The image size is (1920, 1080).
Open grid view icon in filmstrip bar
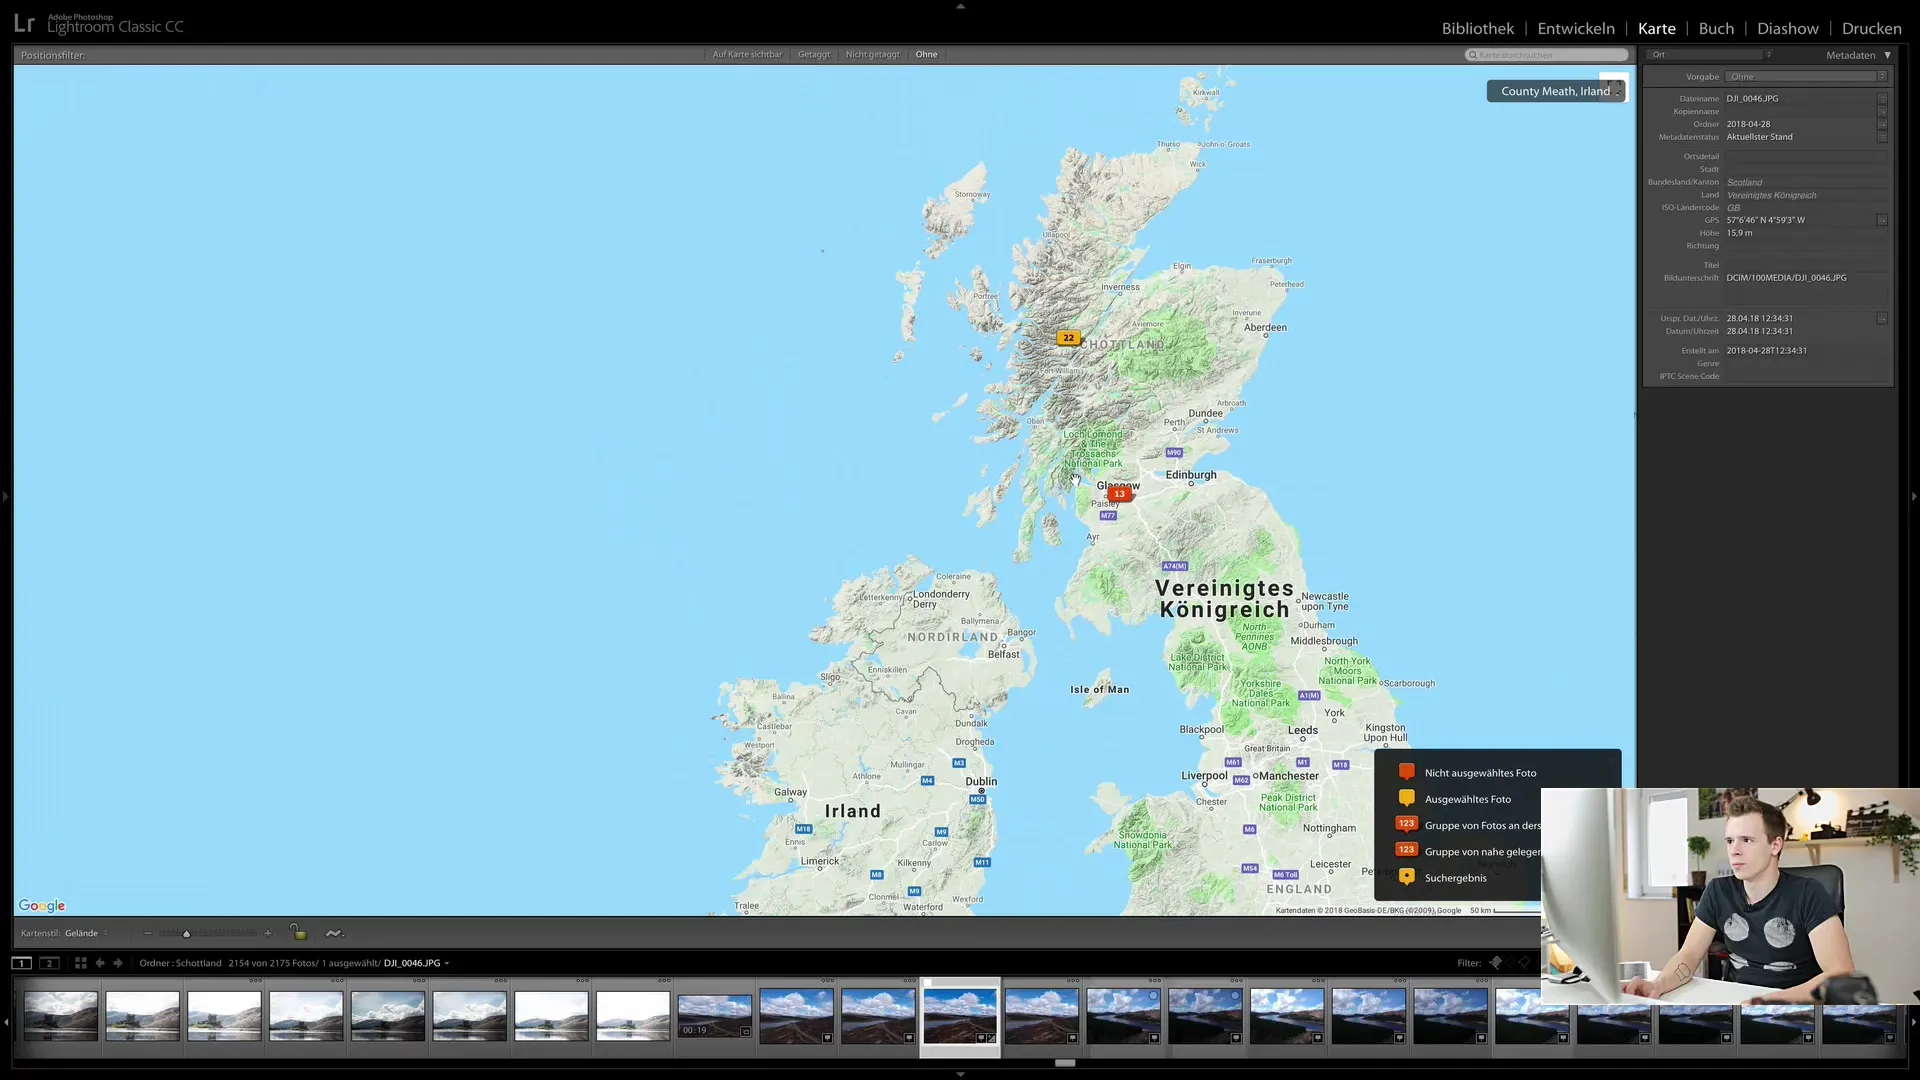pos(81,963)
